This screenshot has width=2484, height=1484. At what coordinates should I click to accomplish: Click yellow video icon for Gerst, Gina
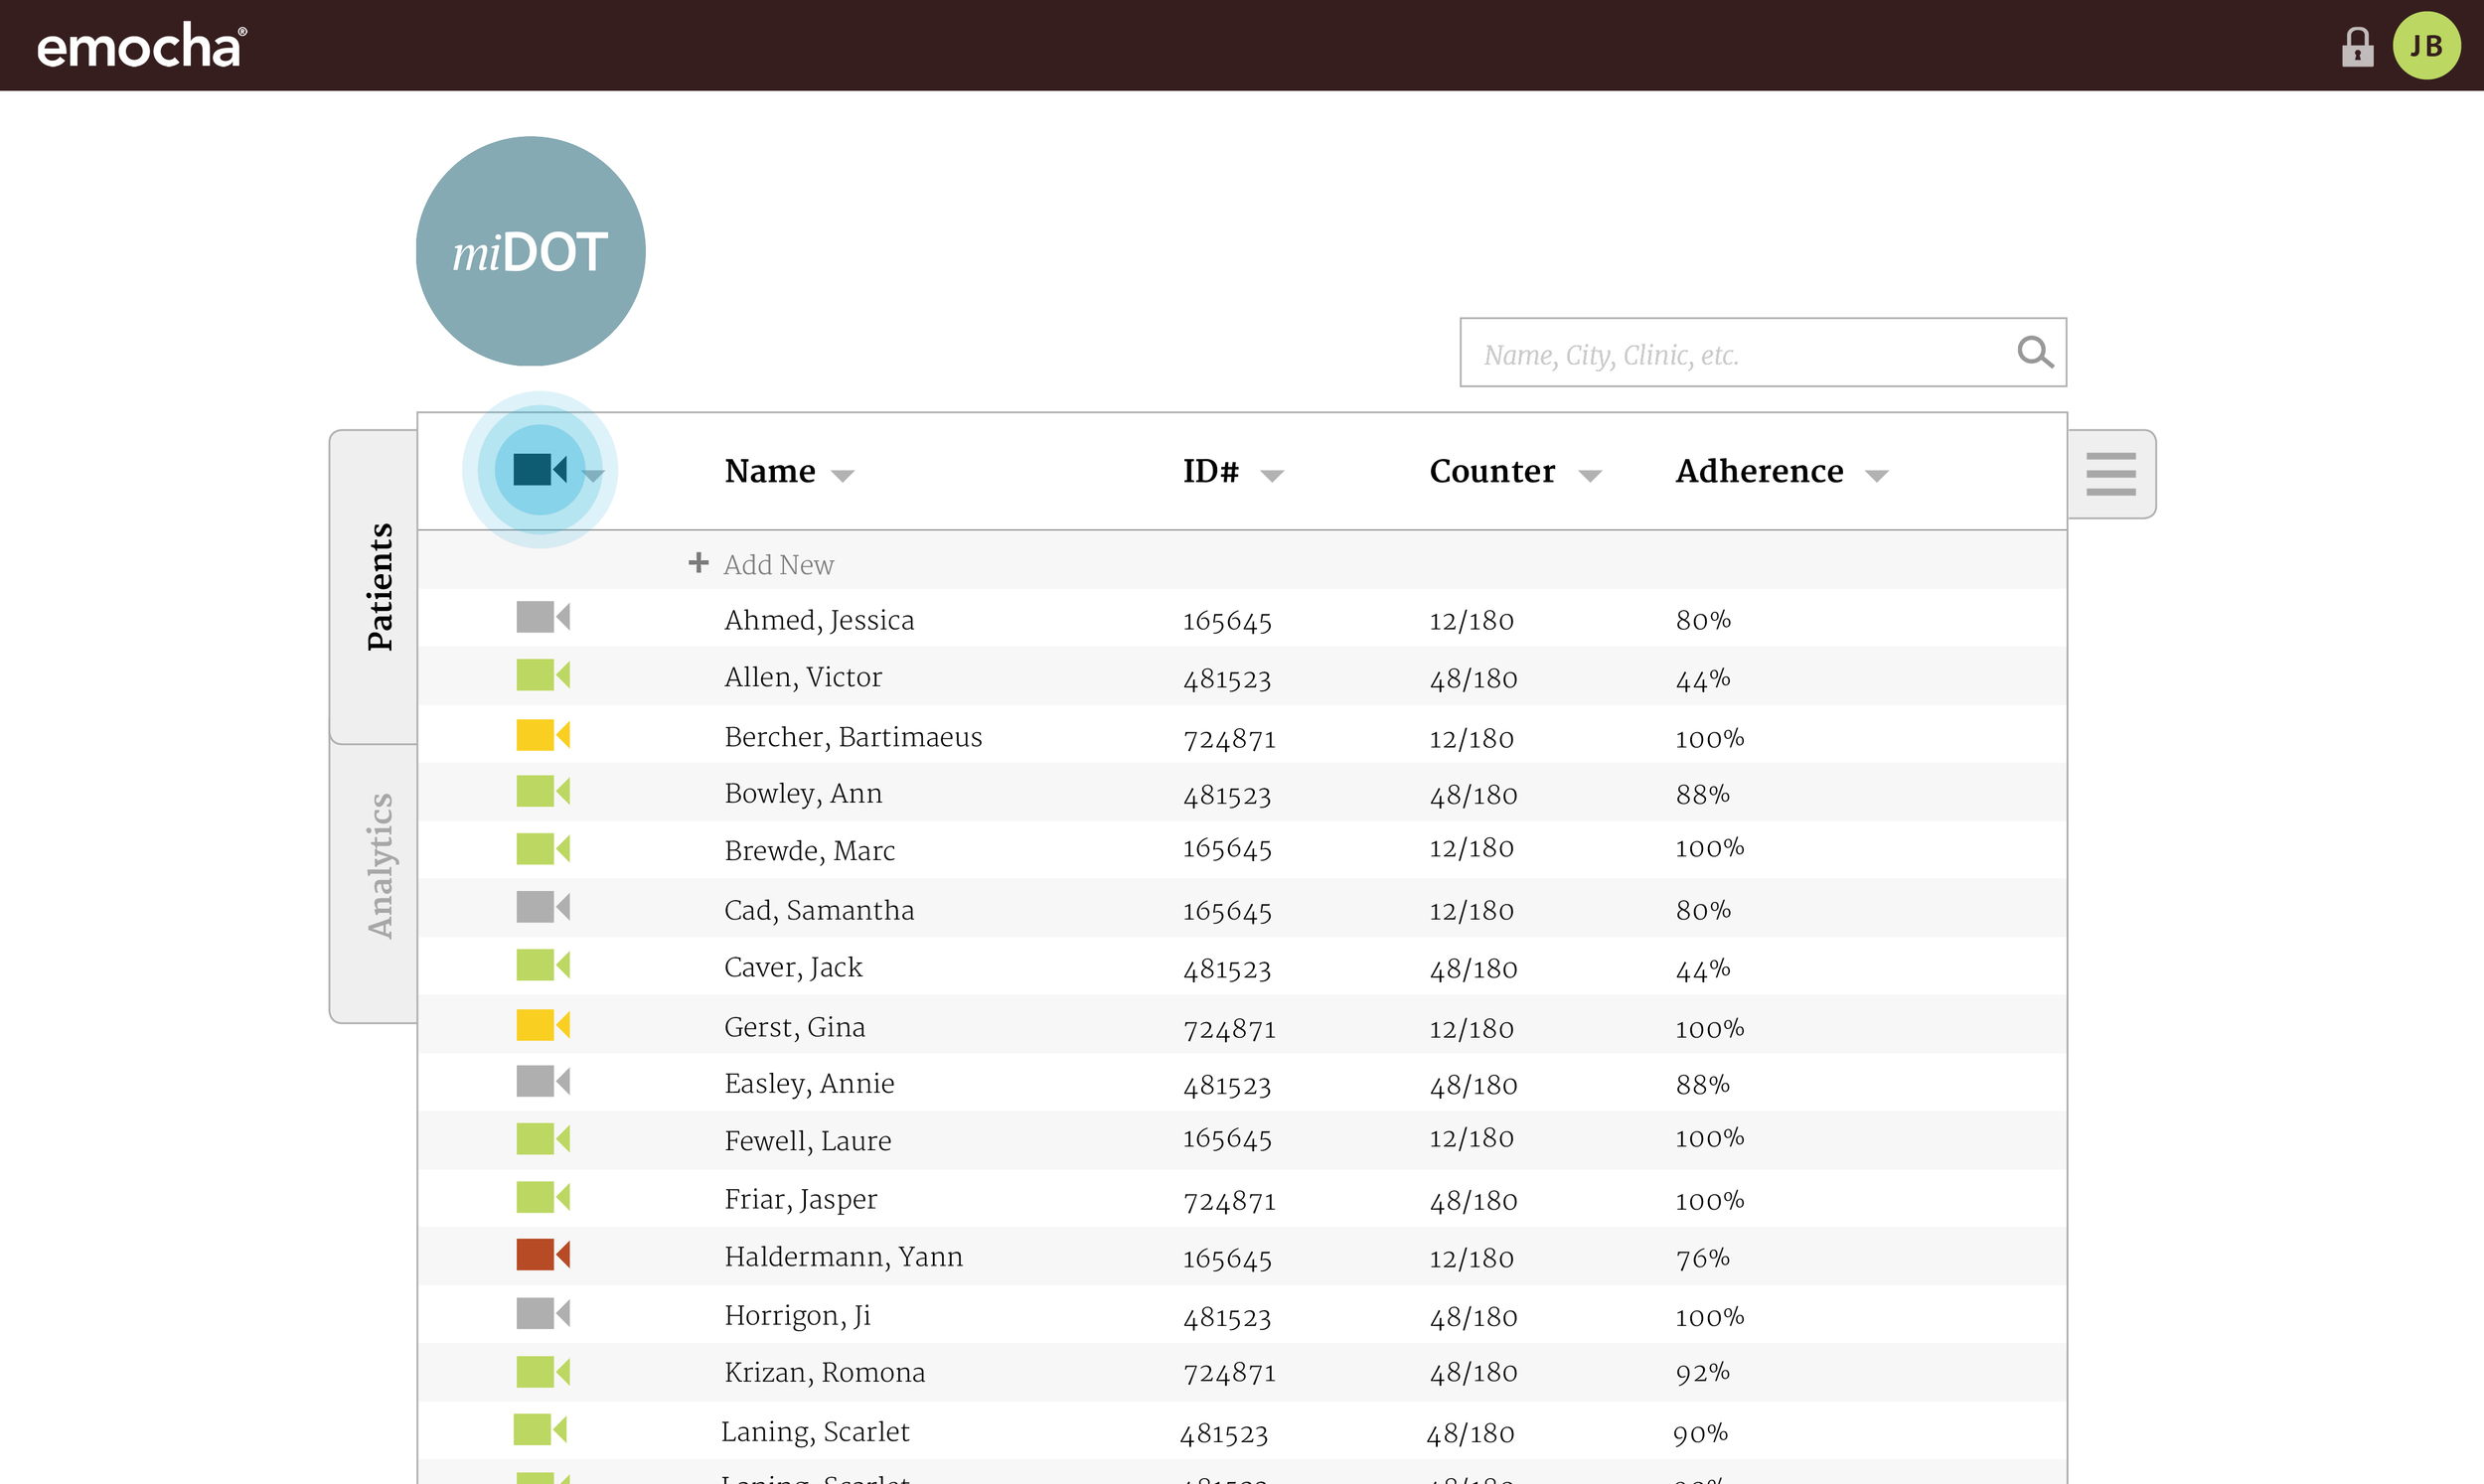coord(543,1025)
